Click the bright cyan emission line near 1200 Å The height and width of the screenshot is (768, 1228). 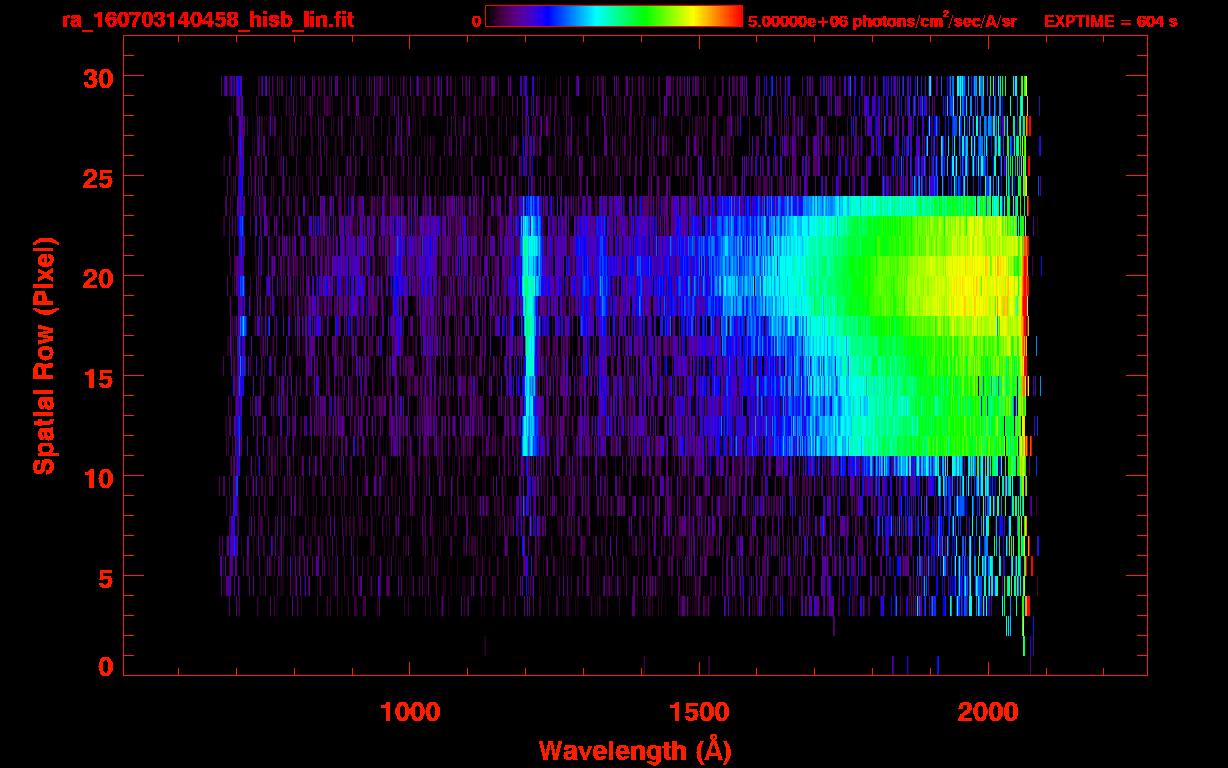[x=529, y=340]
